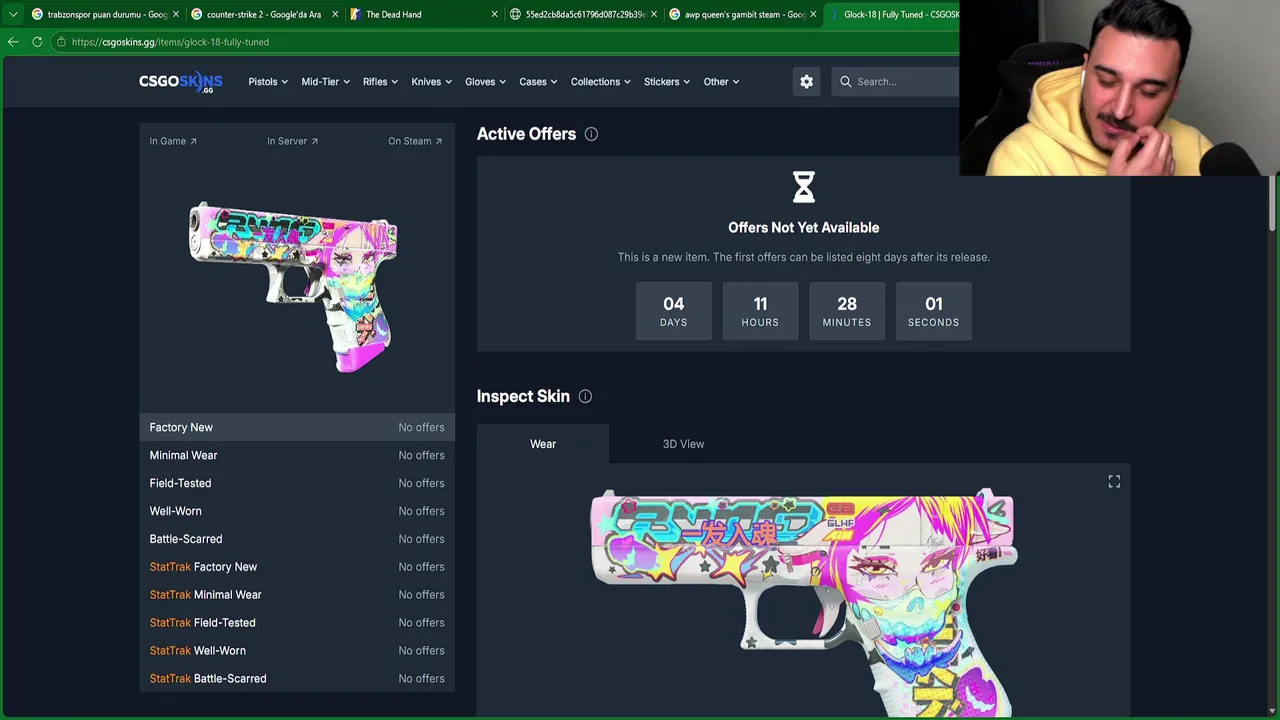Screen dimensions: 1280x720
Task: Open the On Steam link
Action: click(415, 141)
